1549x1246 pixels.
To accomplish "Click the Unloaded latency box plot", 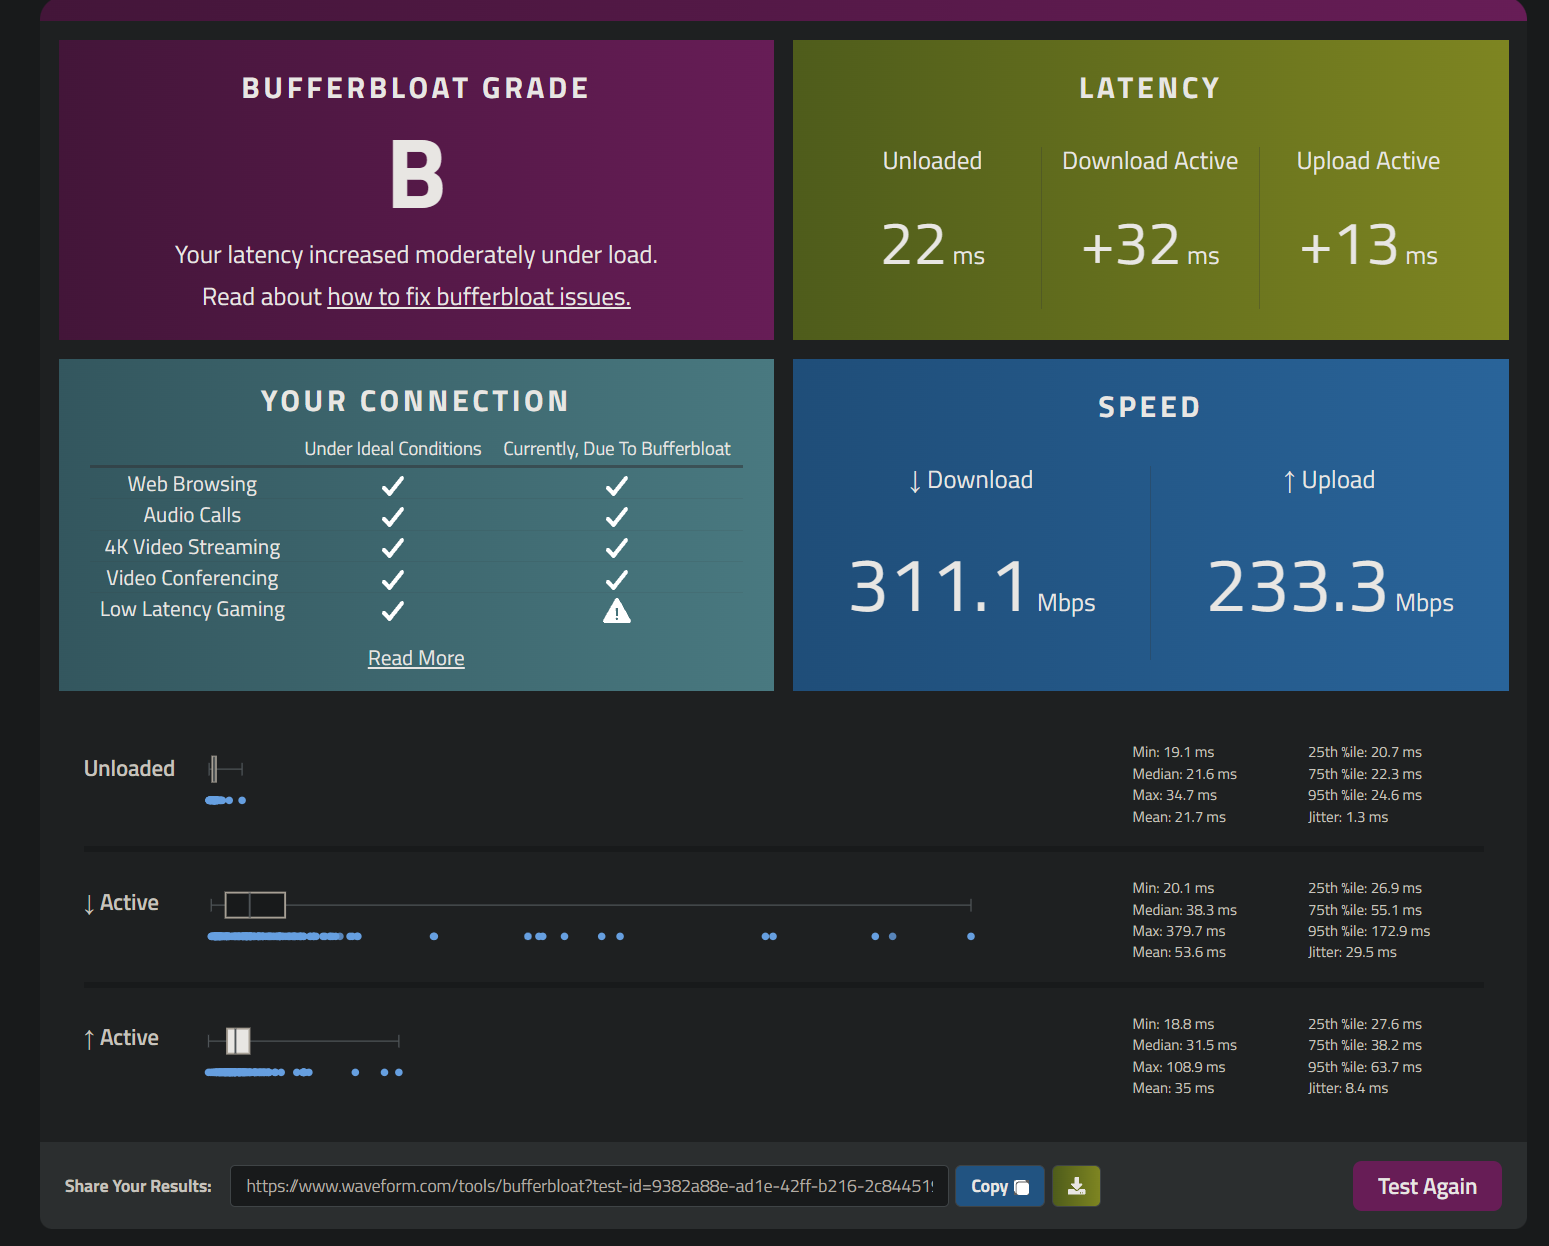I will point(226,769).
